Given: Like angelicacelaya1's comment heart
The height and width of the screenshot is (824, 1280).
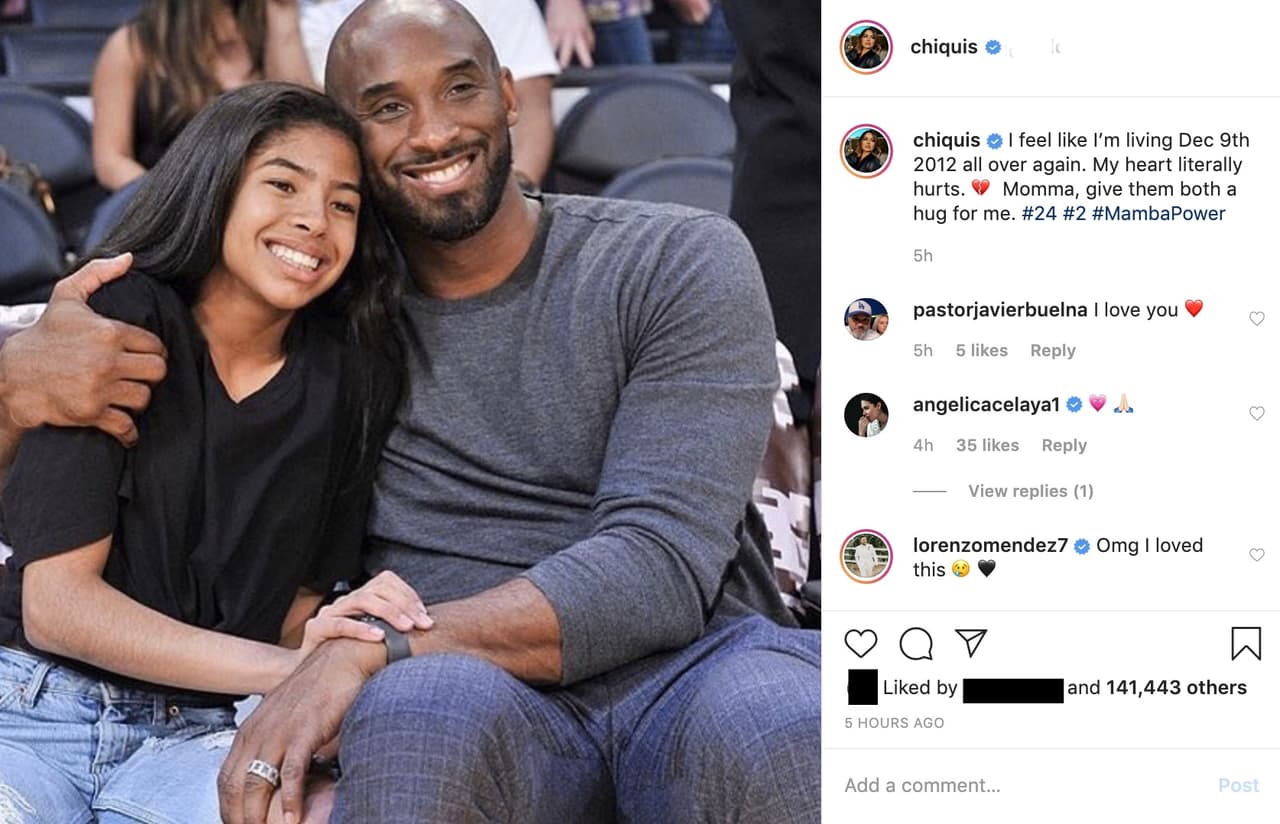Looking at the screenshot, I should [x=1257, y=413].
